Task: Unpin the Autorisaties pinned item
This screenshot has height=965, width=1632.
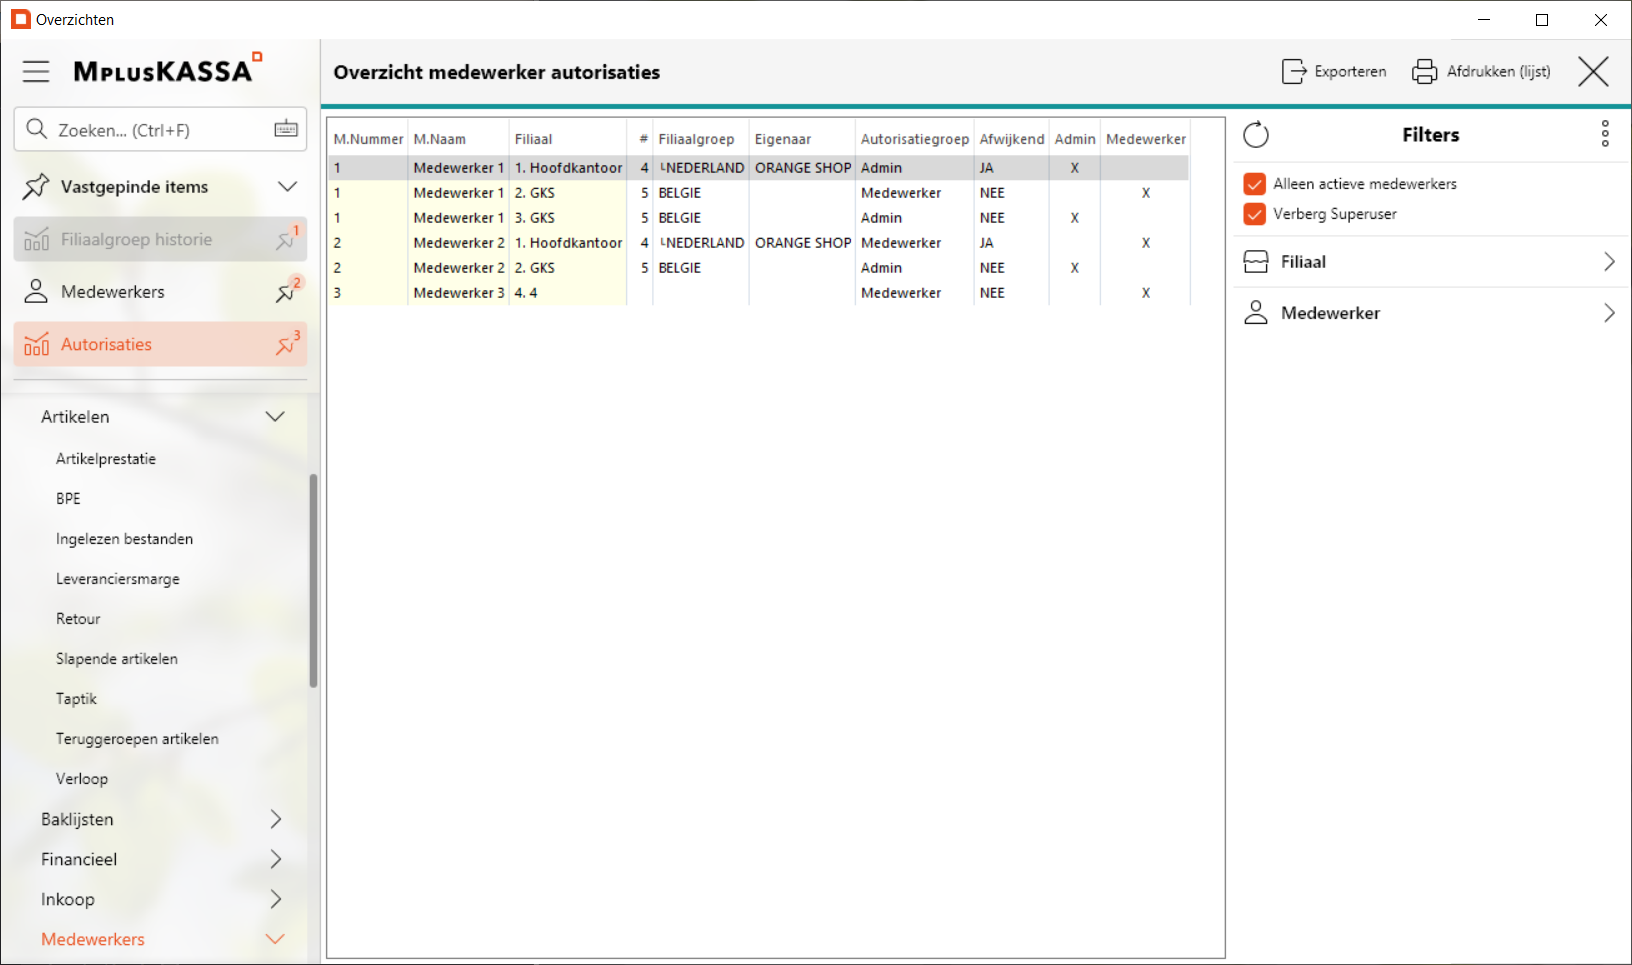Action: (286, 345)
